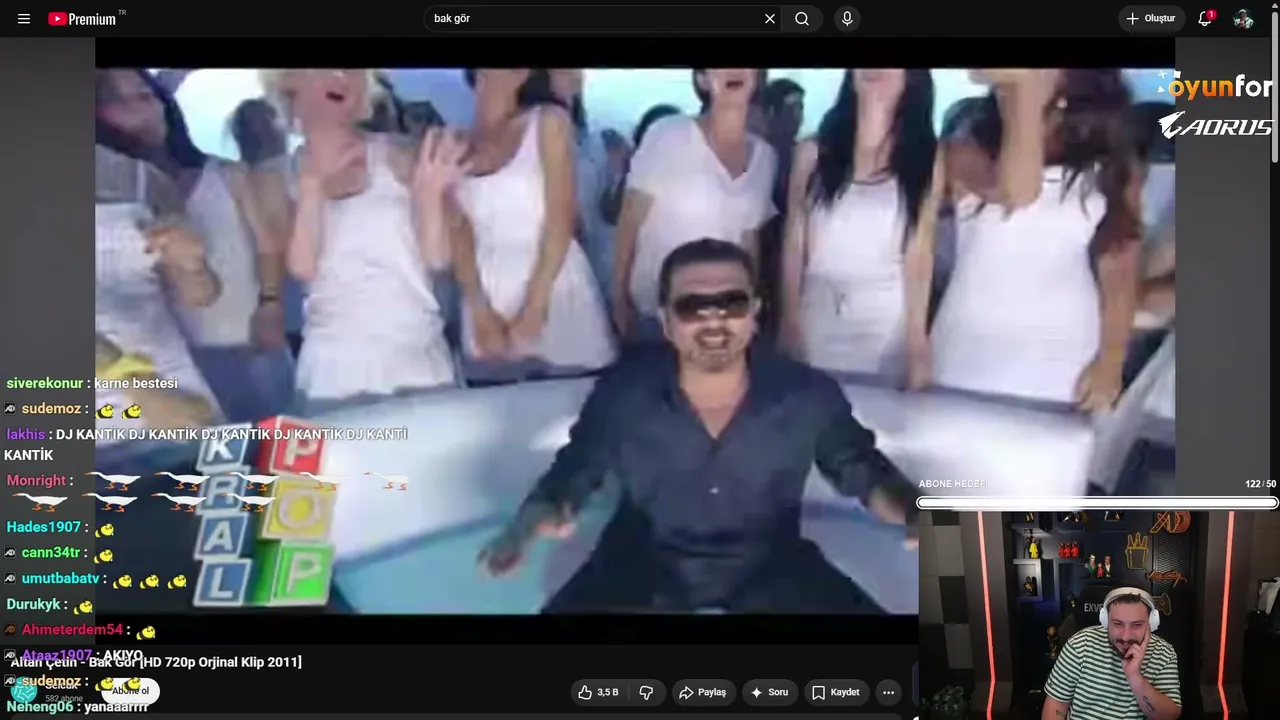This screenshot has width=1280, height=720.
Task: Save the video with Kaydet
Action: pos(836,692)
